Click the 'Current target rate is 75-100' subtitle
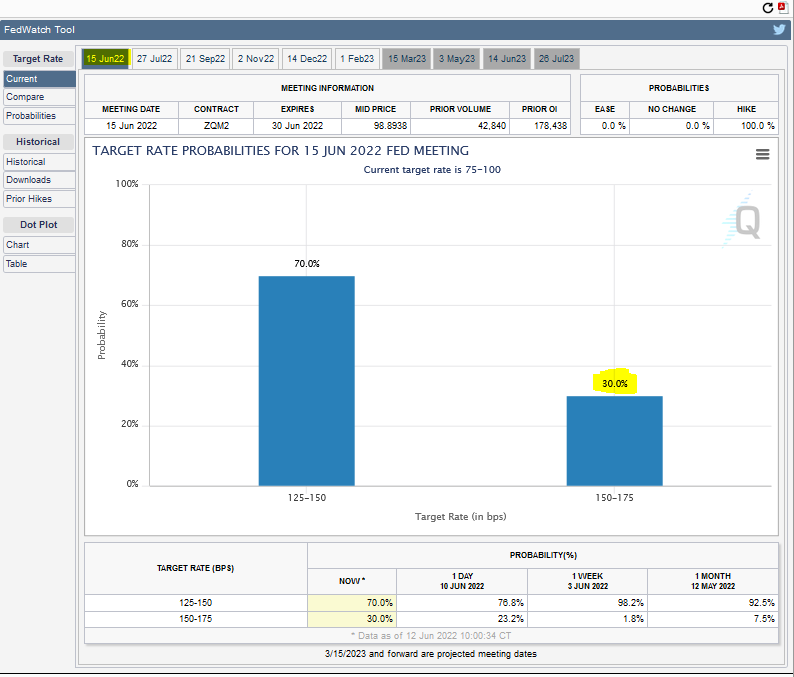Viewport: 794px width, 677px height. click(x=432, y=170)
